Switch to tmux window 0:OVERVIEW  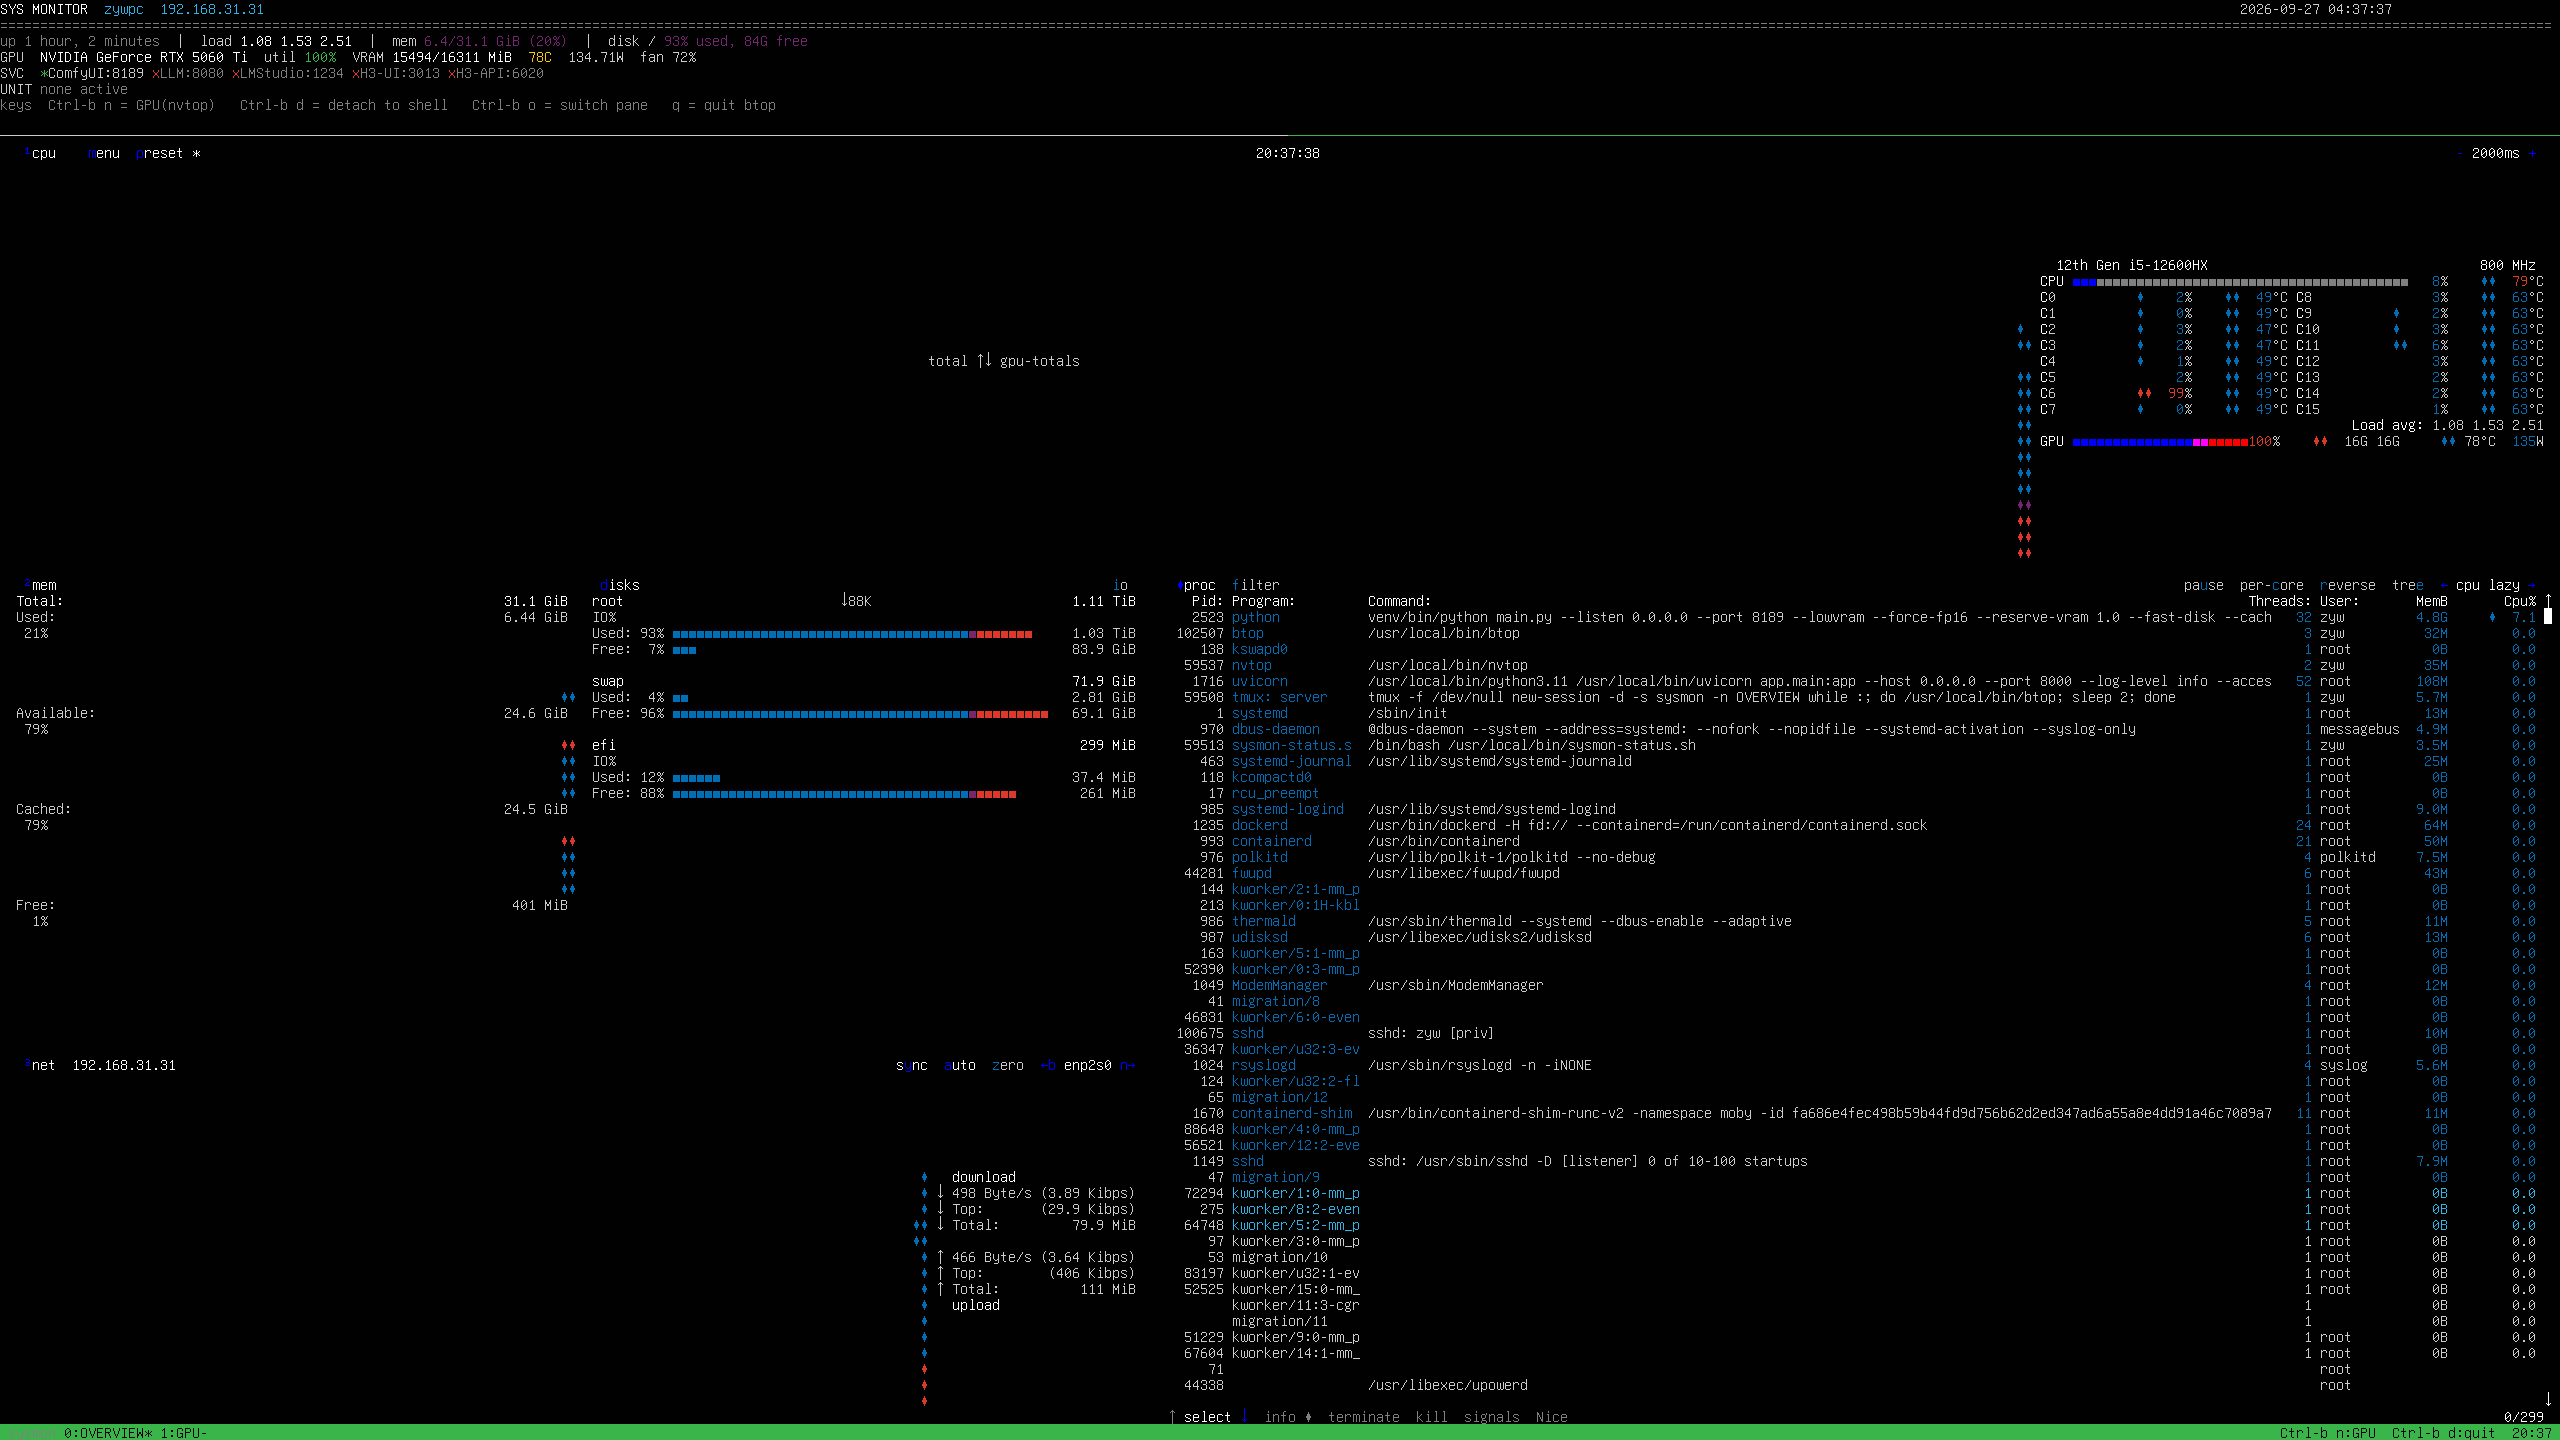coord(108,1433)
